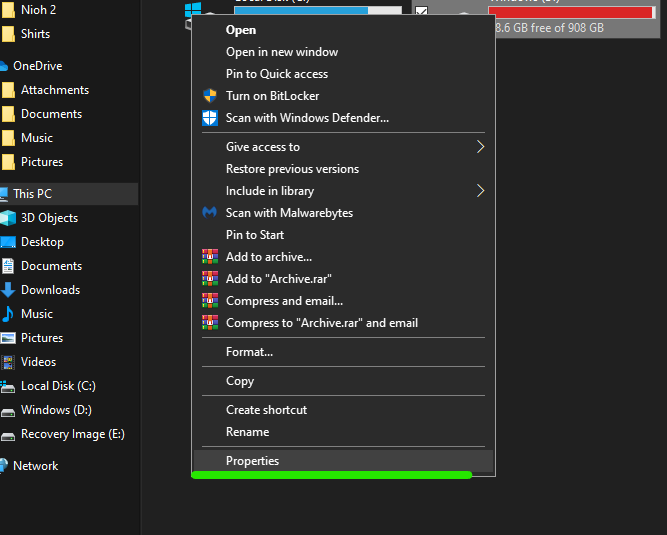Click WinRAR icon beside Compress to "Archive.rar" and email
This screenshot has height=535, width=667.
210,323
